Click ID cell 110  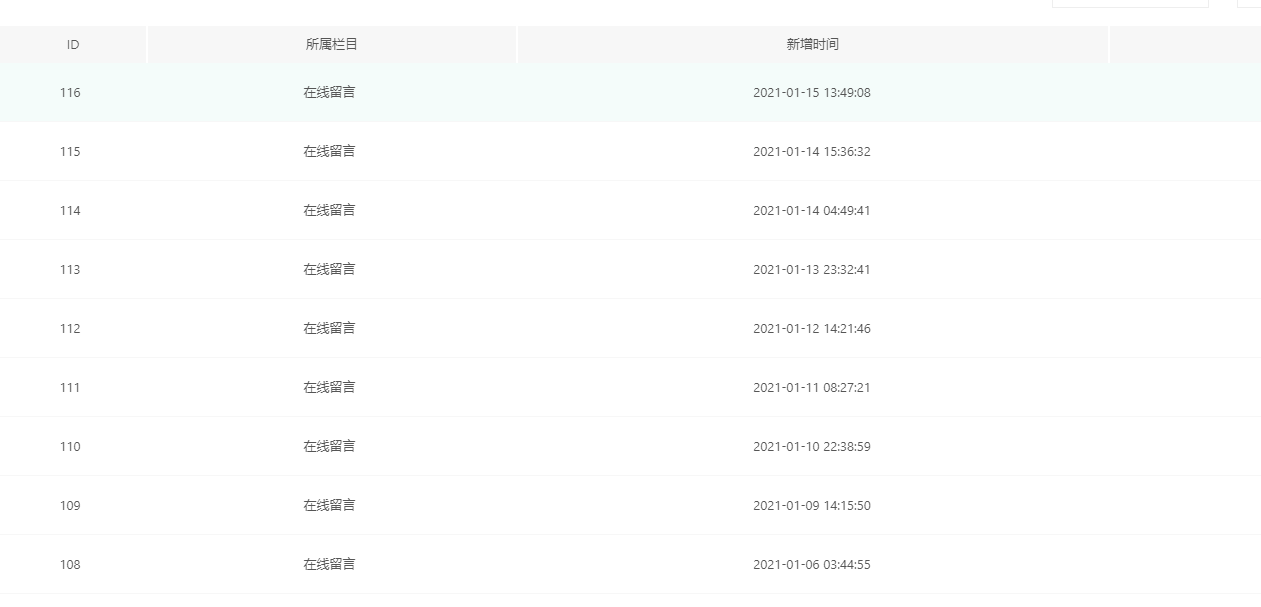click(70, 447)
